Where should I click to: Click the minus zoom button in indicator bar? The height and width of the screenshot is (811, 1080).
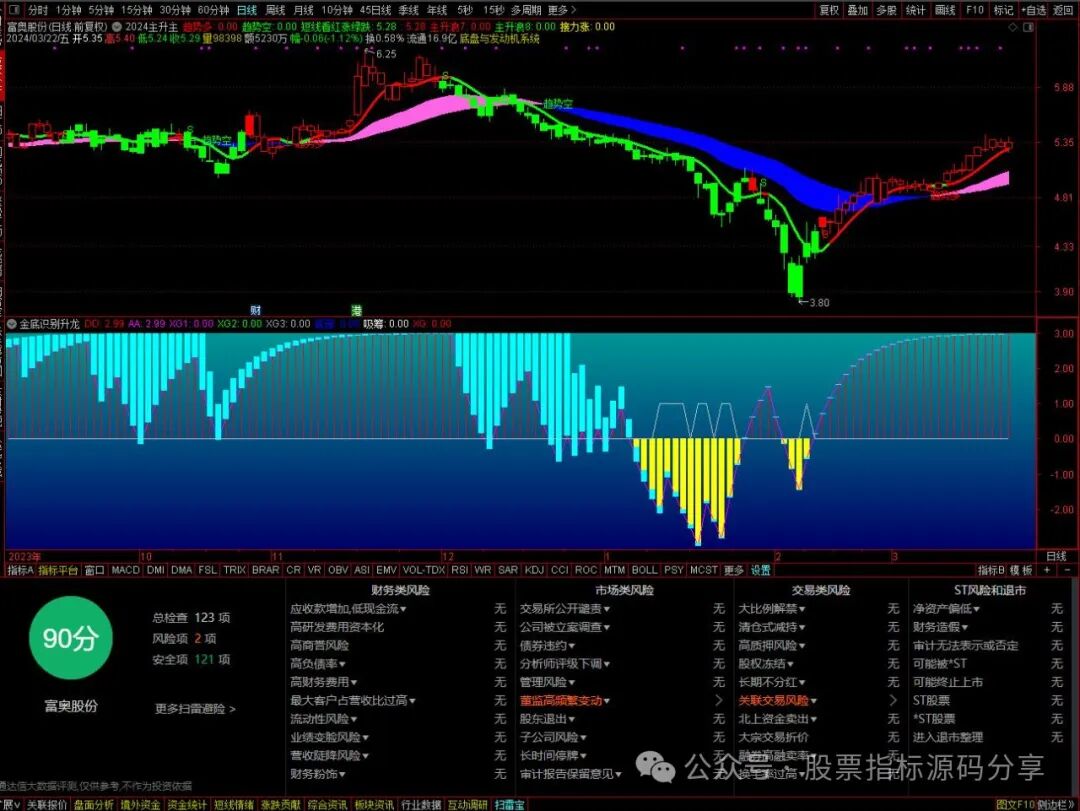coord(1068,570)
